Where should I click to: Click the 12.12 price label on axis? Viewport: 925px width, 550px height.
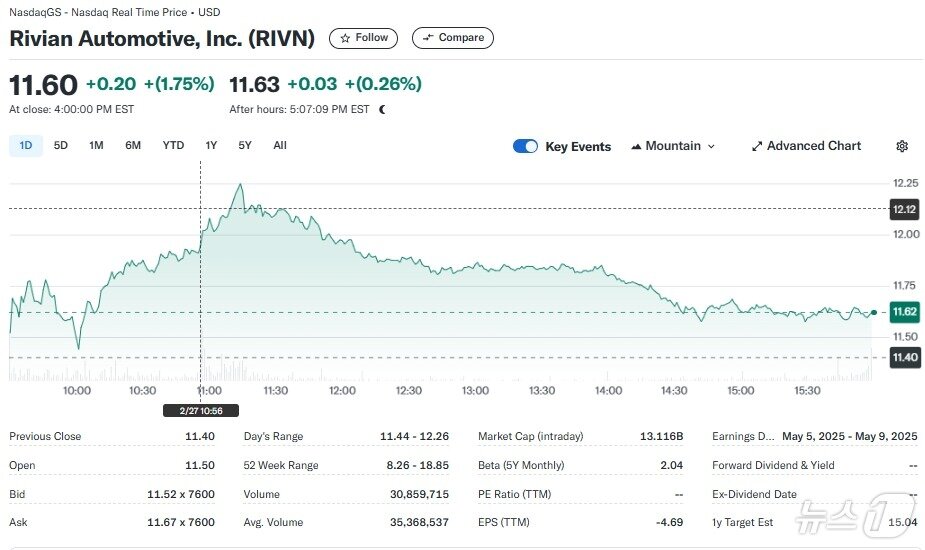click(904, 209)
